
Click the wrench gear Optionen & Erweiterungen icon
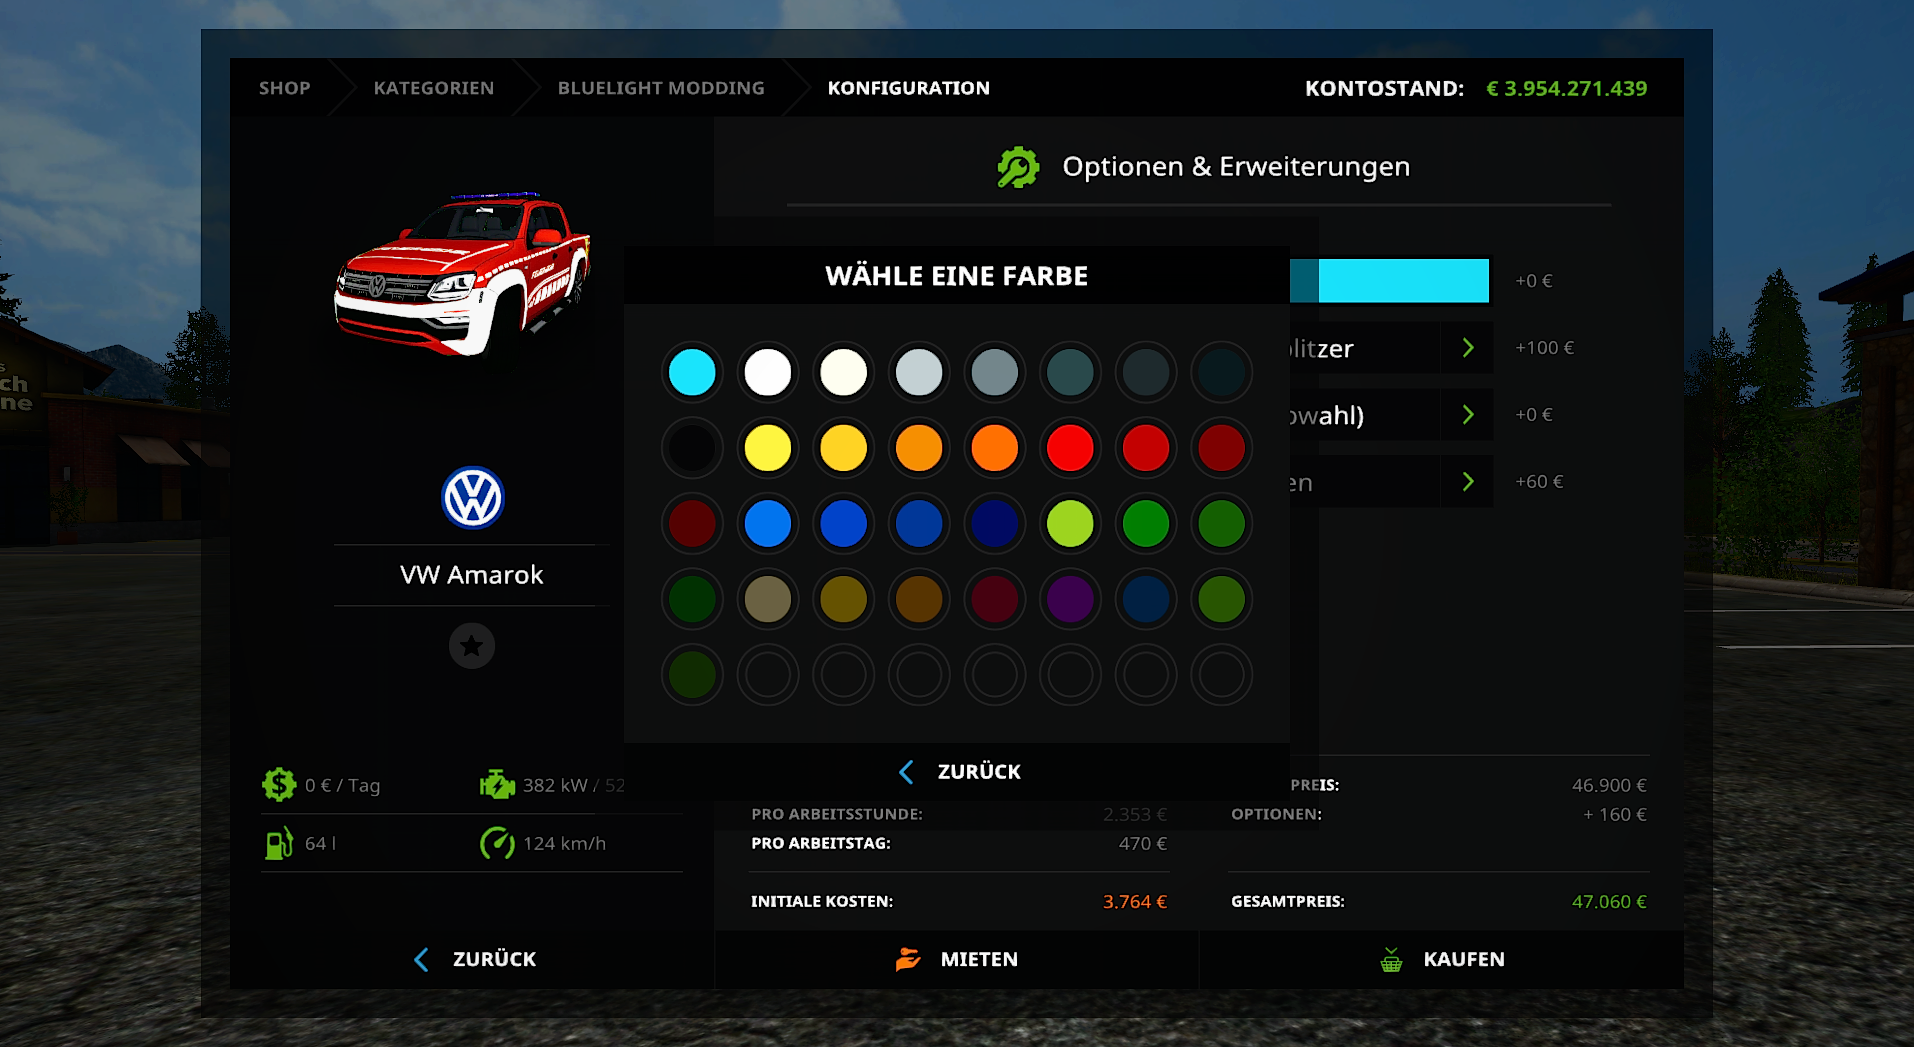[x=1018, y=167]
